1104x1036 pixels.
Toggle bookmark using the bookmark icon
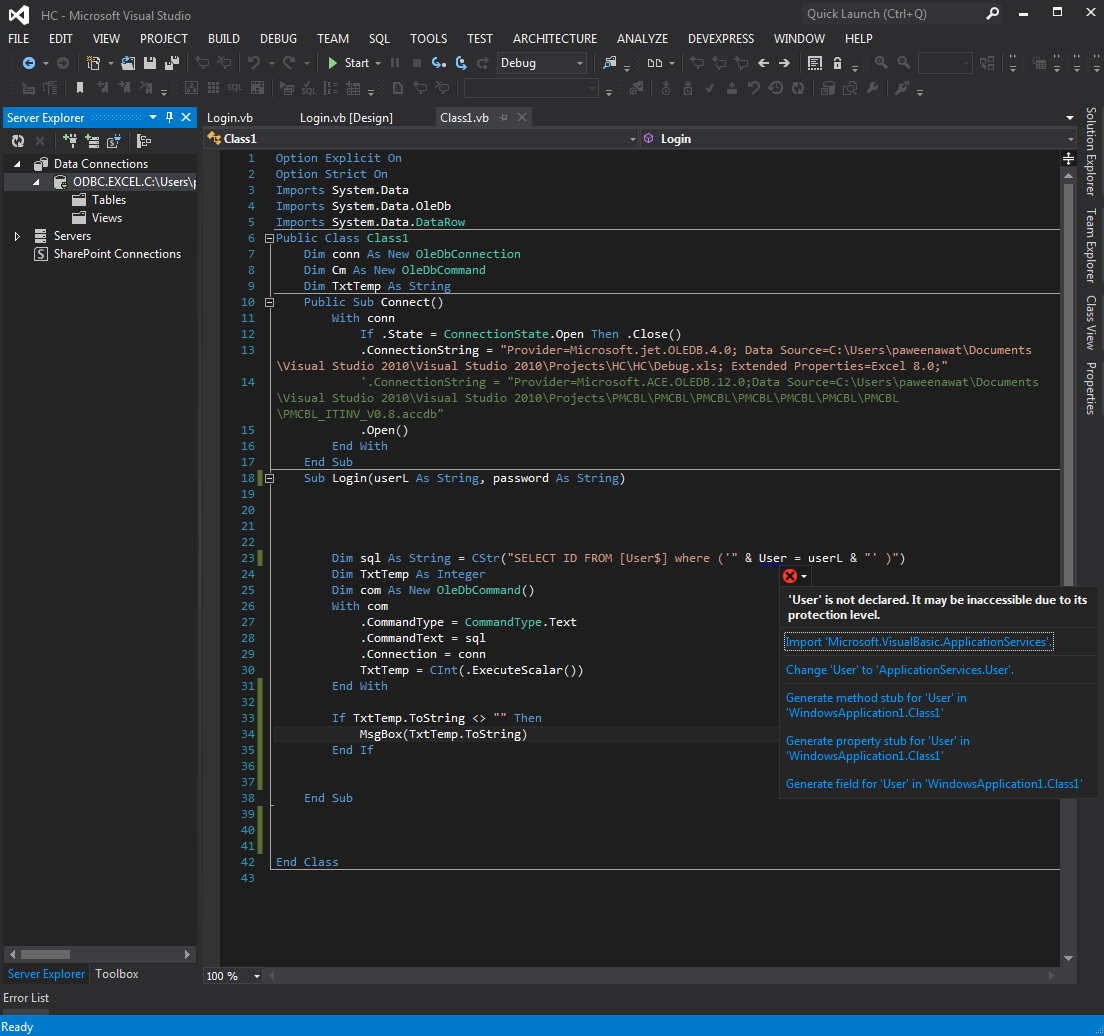[80, 88]
